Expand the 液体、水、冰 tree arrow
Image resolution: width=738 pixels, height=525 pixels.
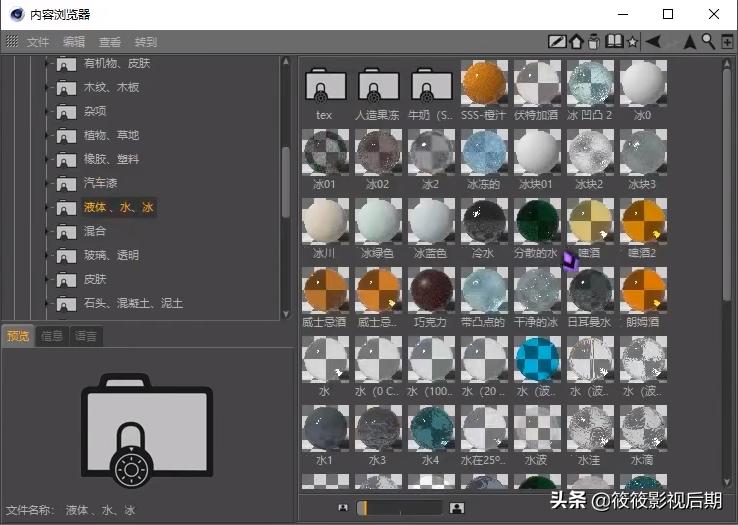pyautogui.click(x=46, y=207)
